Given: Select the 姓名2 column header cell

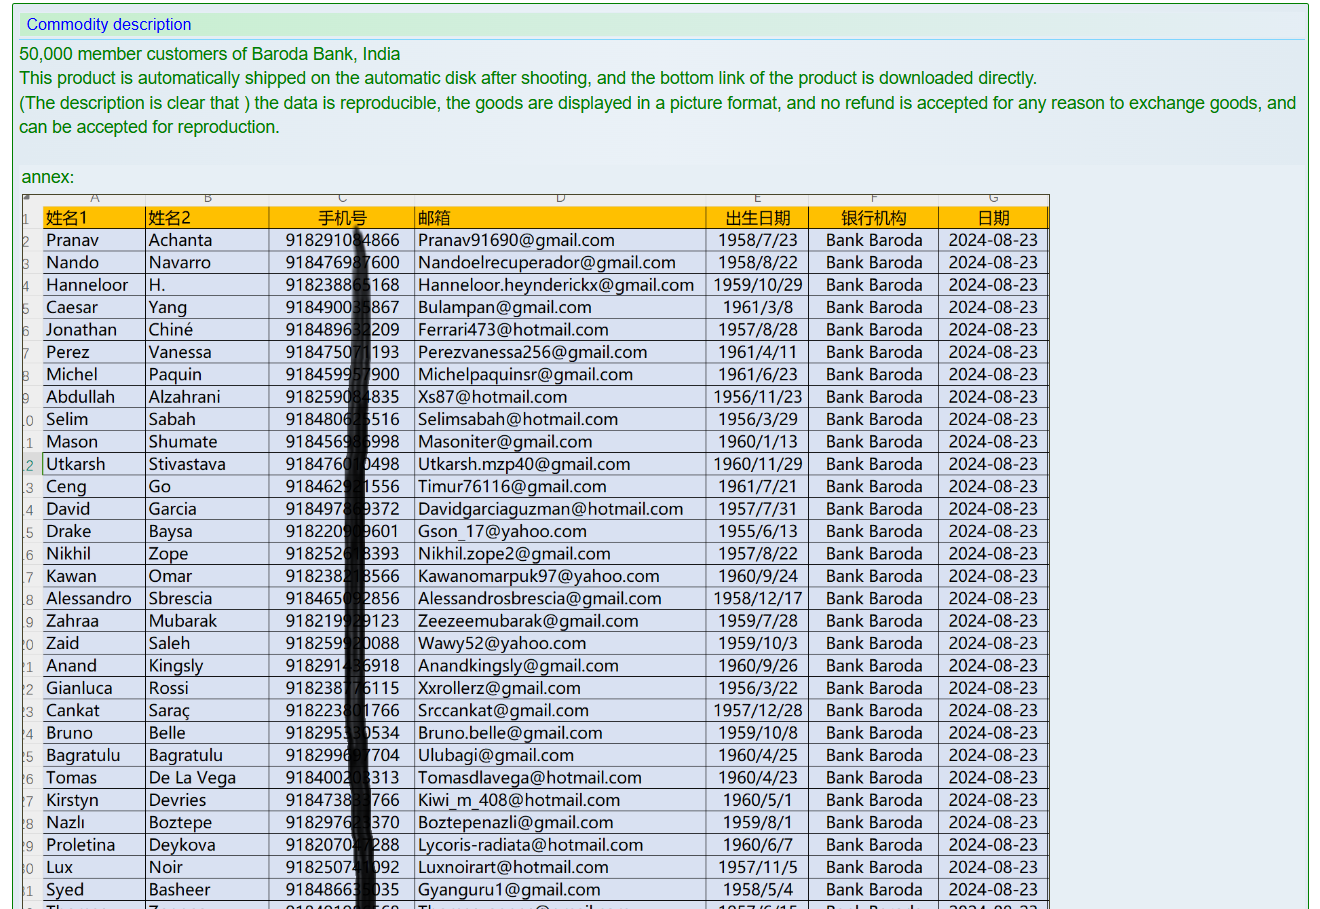Looking at the screenshot, I should (x=207, y=218).
